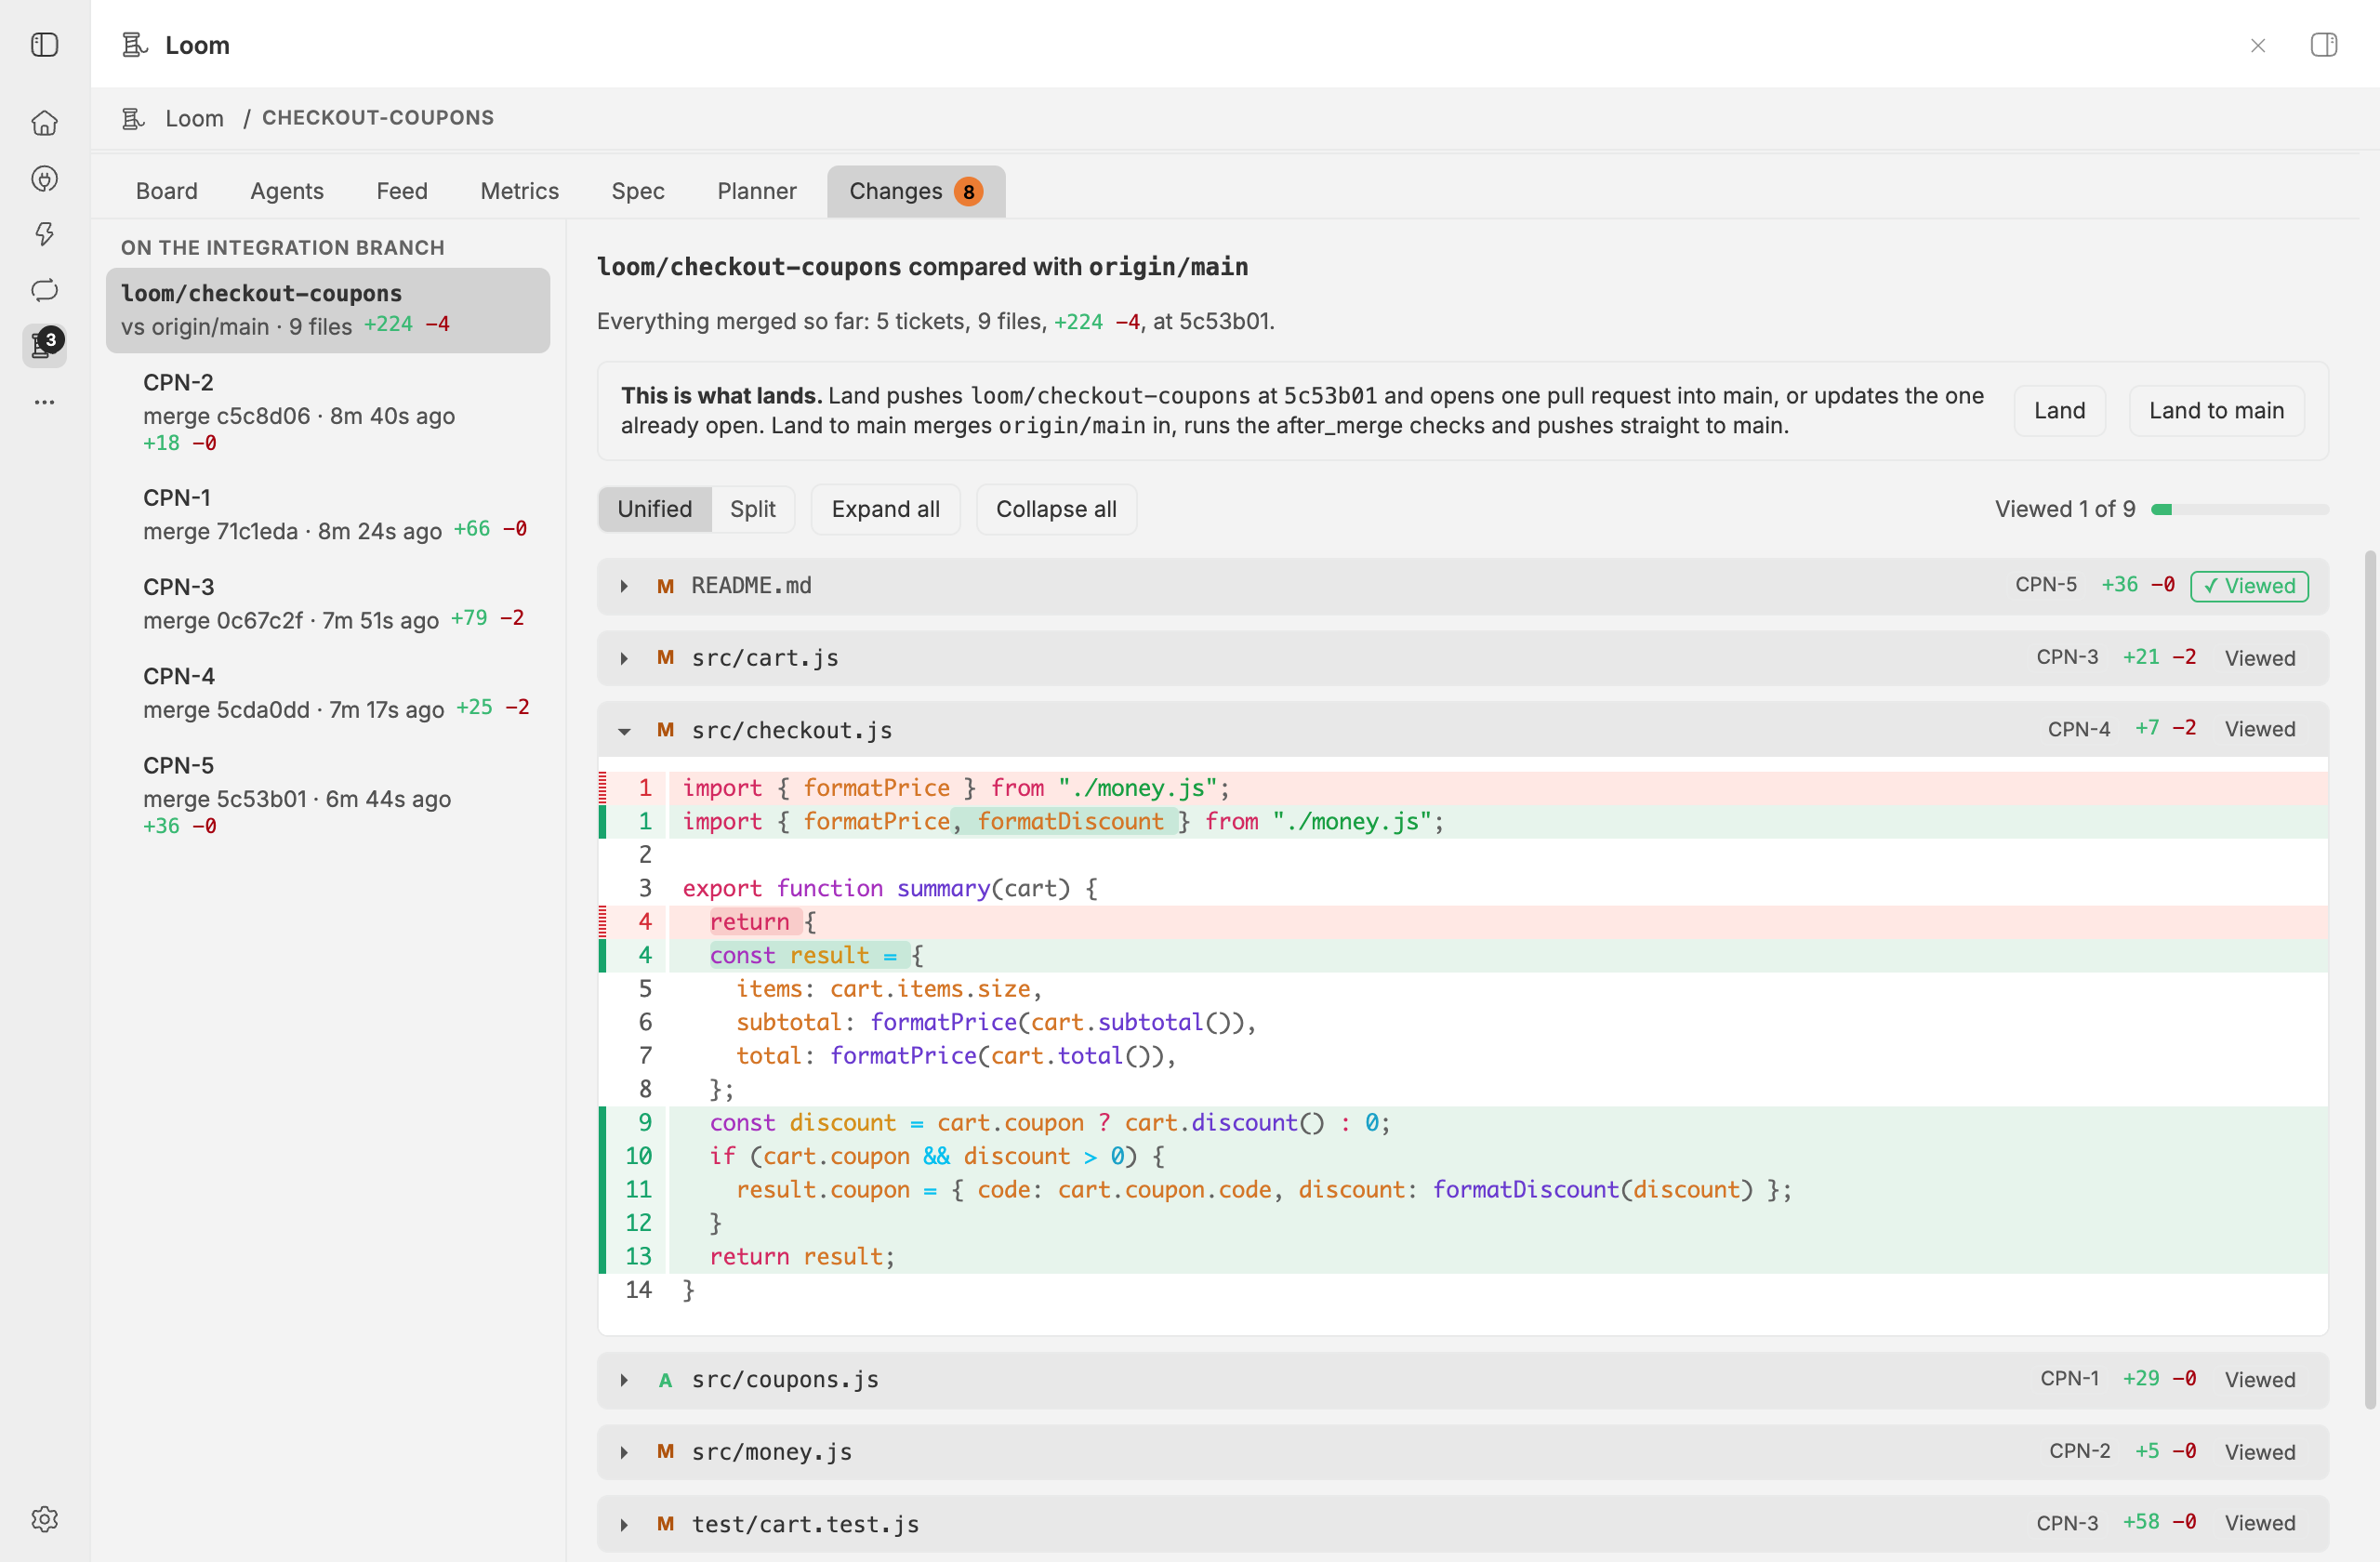The image size is (2380, 1562).
Task: Toggle the right side panel icon
Action: point(2323,45)
